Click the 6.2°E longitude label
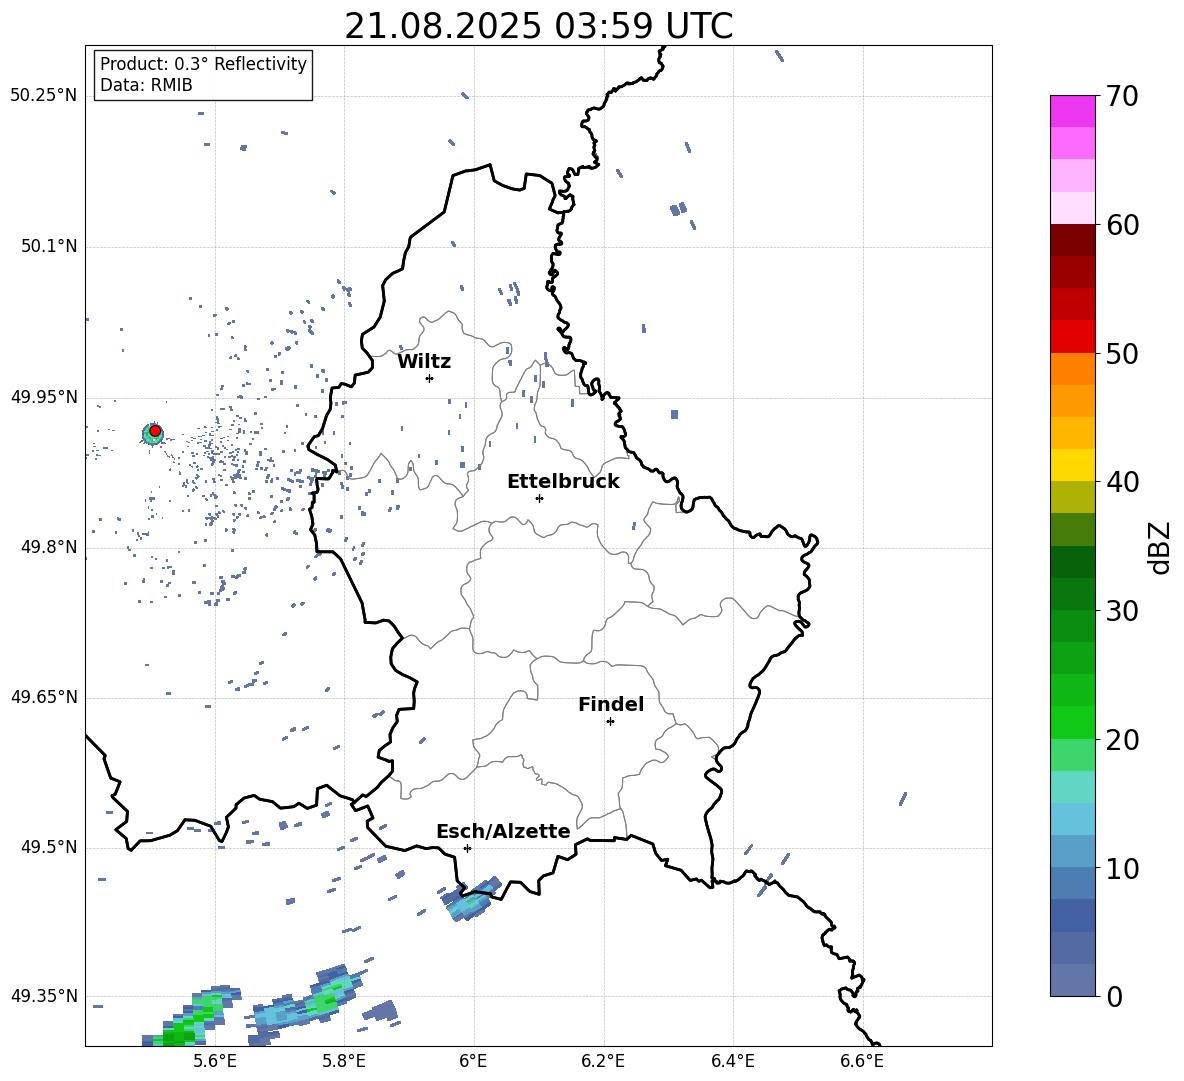Viewport: 1184px width, 1081px height. [603, 1061]
